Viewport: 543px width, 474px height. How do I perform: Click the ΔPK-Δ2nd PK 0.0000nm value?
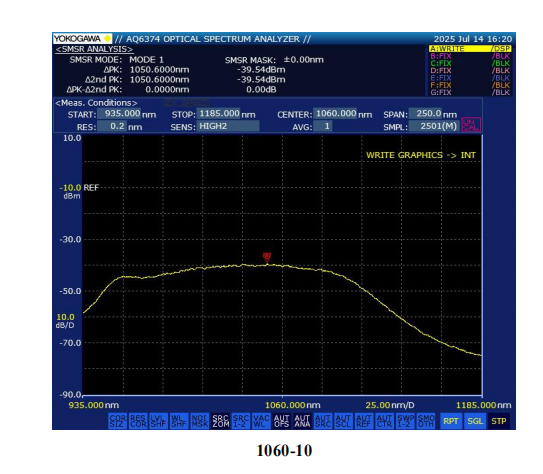click(167, 90)
